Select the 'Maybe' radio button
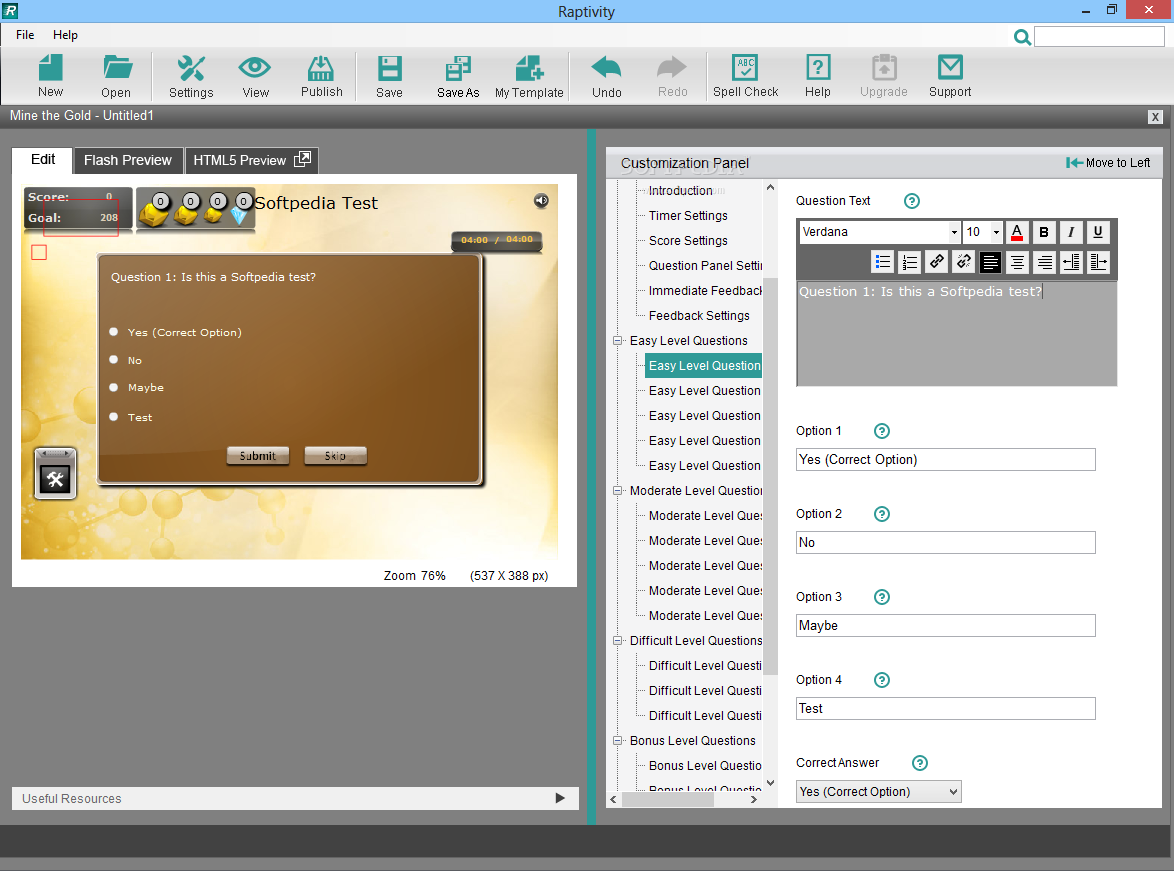 point(114,387)
